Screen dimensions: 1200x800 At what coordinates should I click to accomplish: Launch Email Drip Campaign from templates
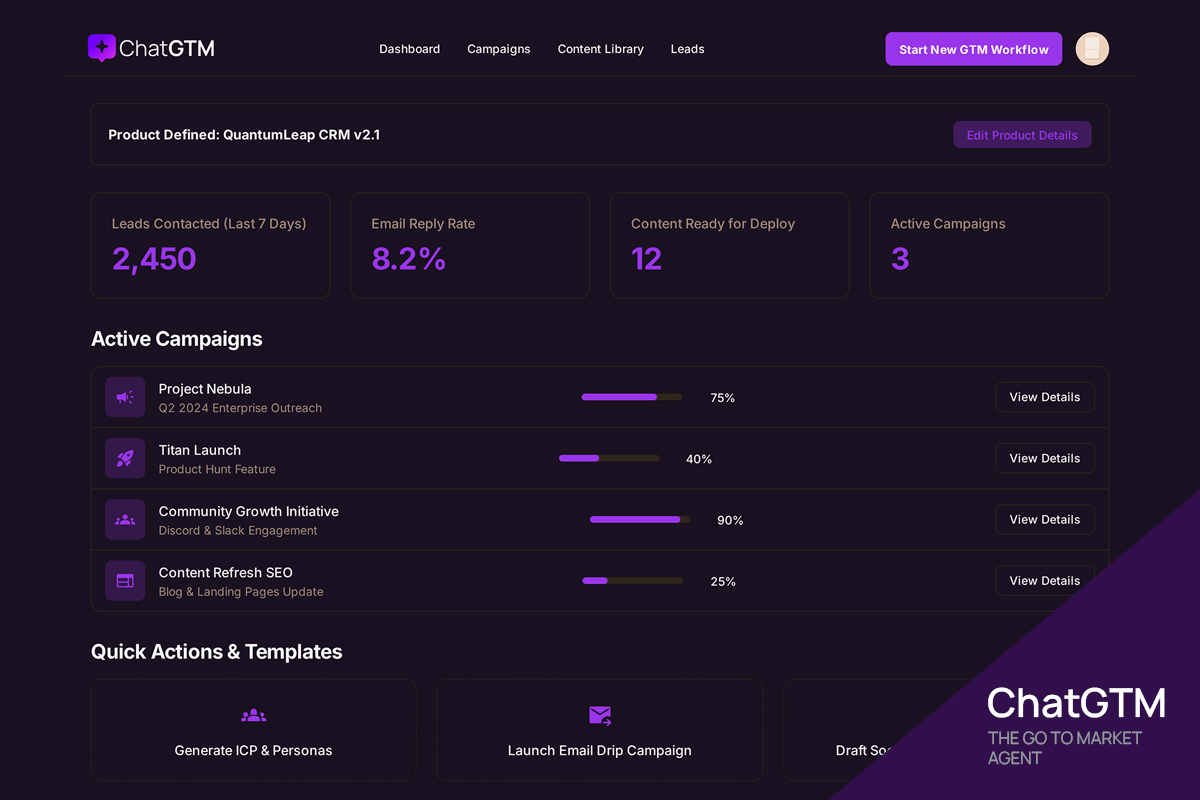coord(599,730)
